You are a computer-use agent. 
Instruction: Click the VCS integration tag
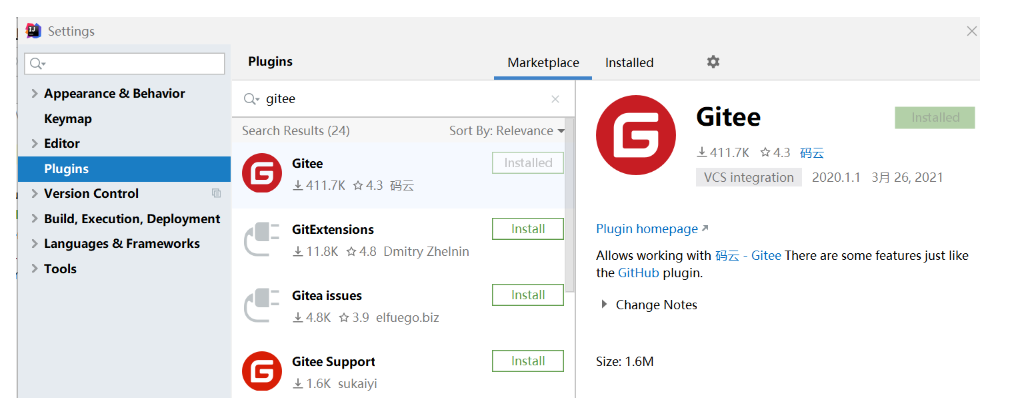click(748, 177)
